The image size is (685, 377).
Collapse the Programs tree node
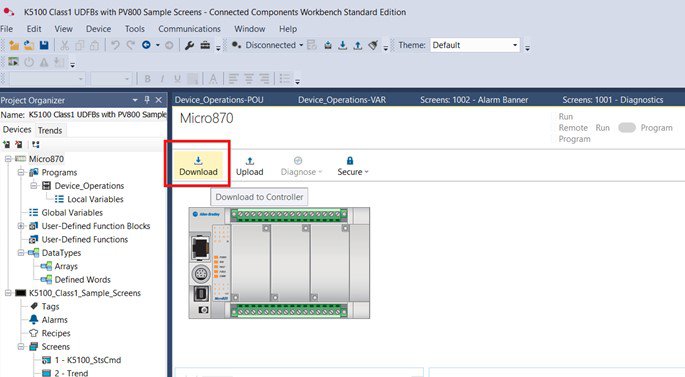click(21, 172)
